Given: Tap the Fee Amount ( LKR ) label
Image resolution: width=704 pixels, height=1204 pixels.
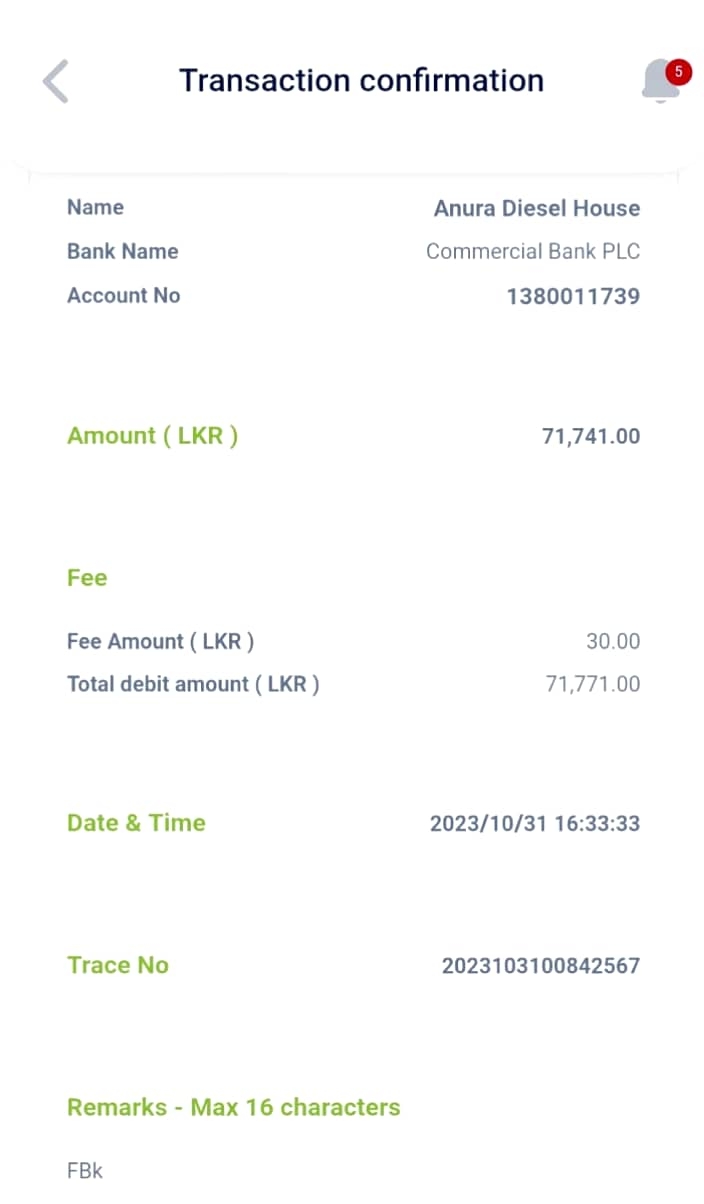Looking at the screenshot, I should (x=160, y=641).
